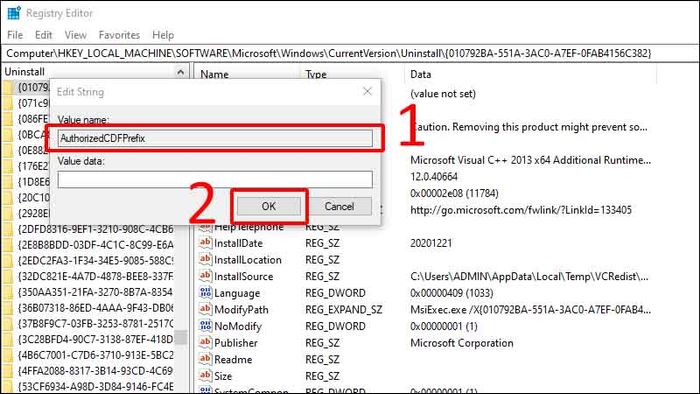Click the (value not set) data cell
Image resolution: width=700 pixels, height=394 pixels.
click(443, 94)
